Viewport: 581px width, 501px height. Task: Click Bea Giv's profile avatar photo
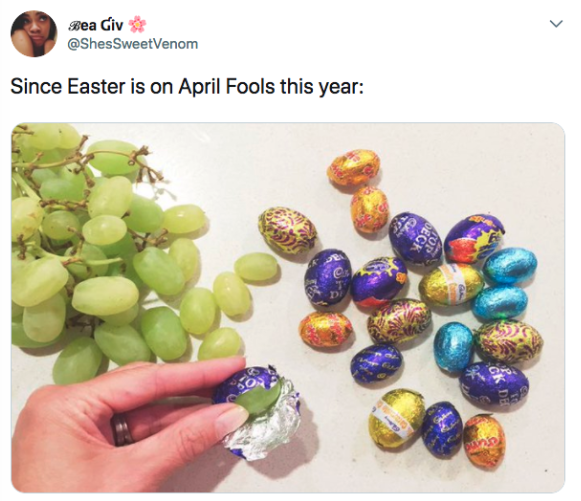point(34,34)
